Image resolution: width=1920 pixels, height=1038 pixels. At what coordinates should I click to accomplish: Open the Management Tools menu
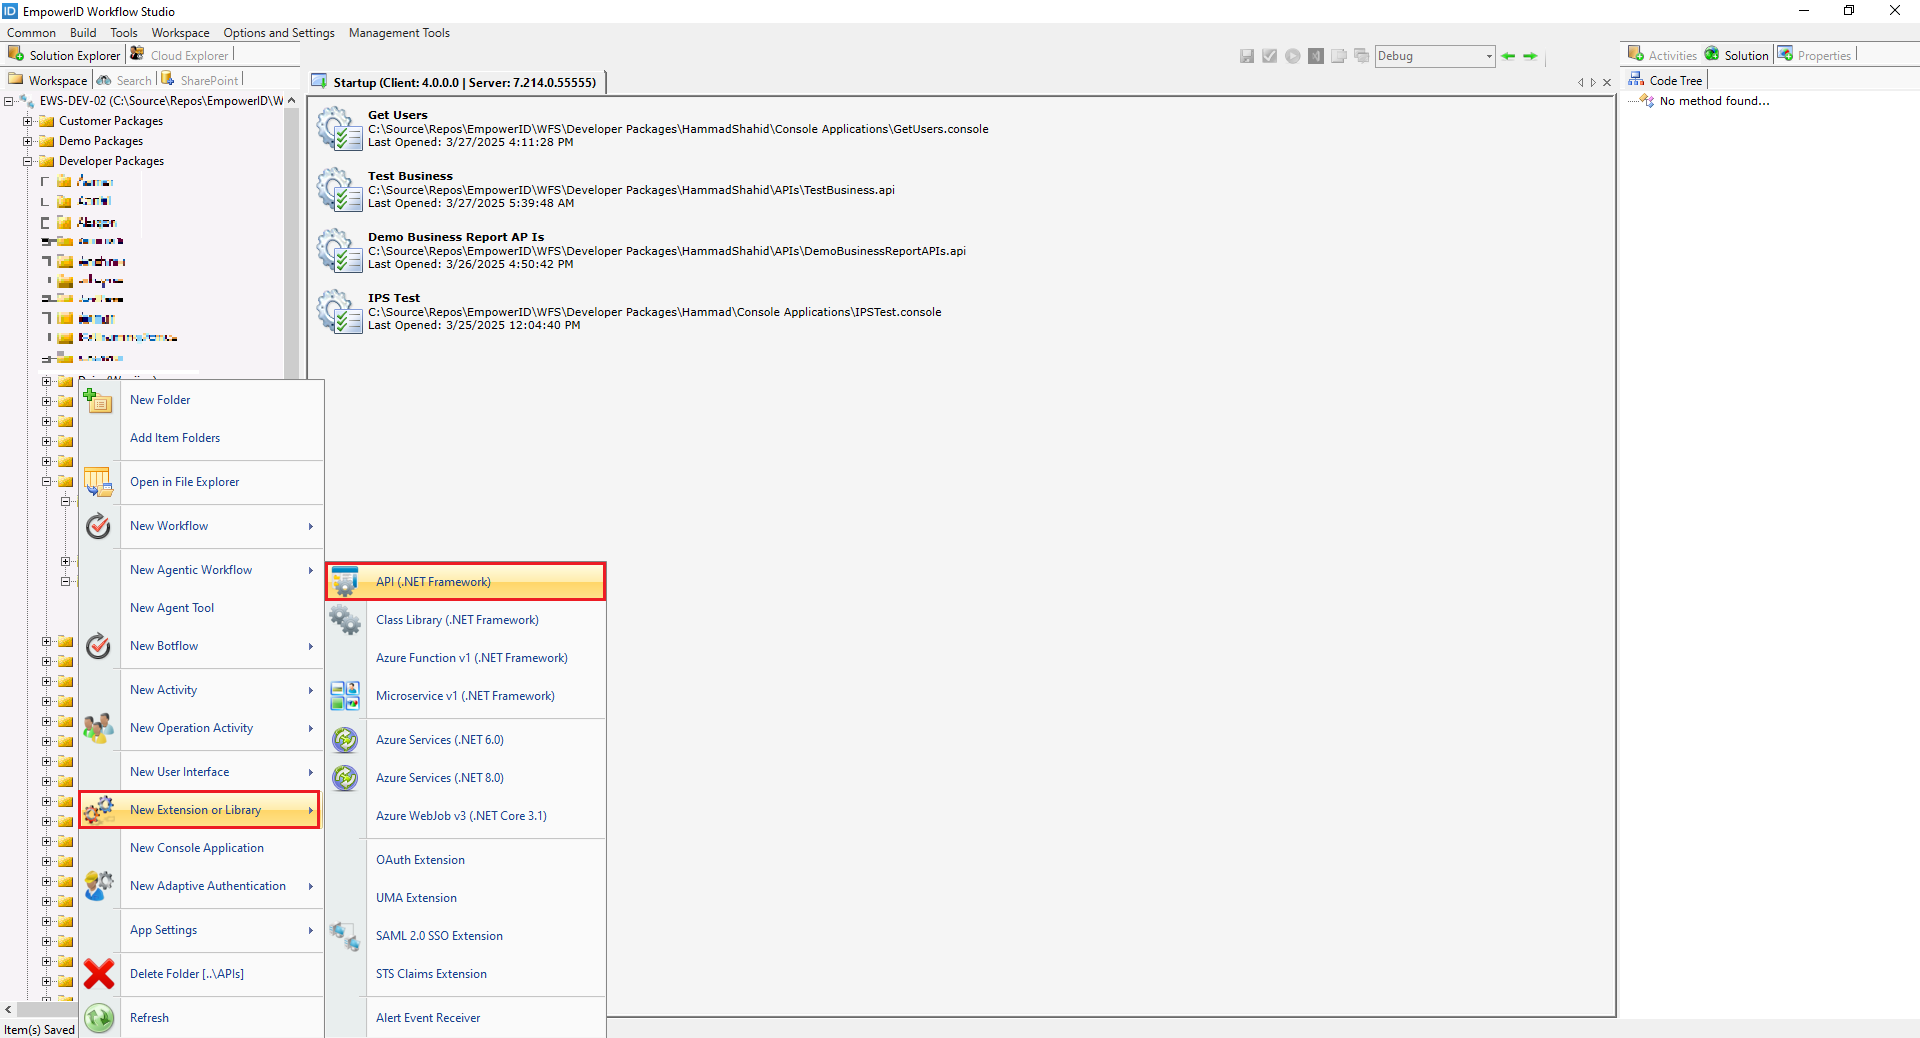(399, 33)
